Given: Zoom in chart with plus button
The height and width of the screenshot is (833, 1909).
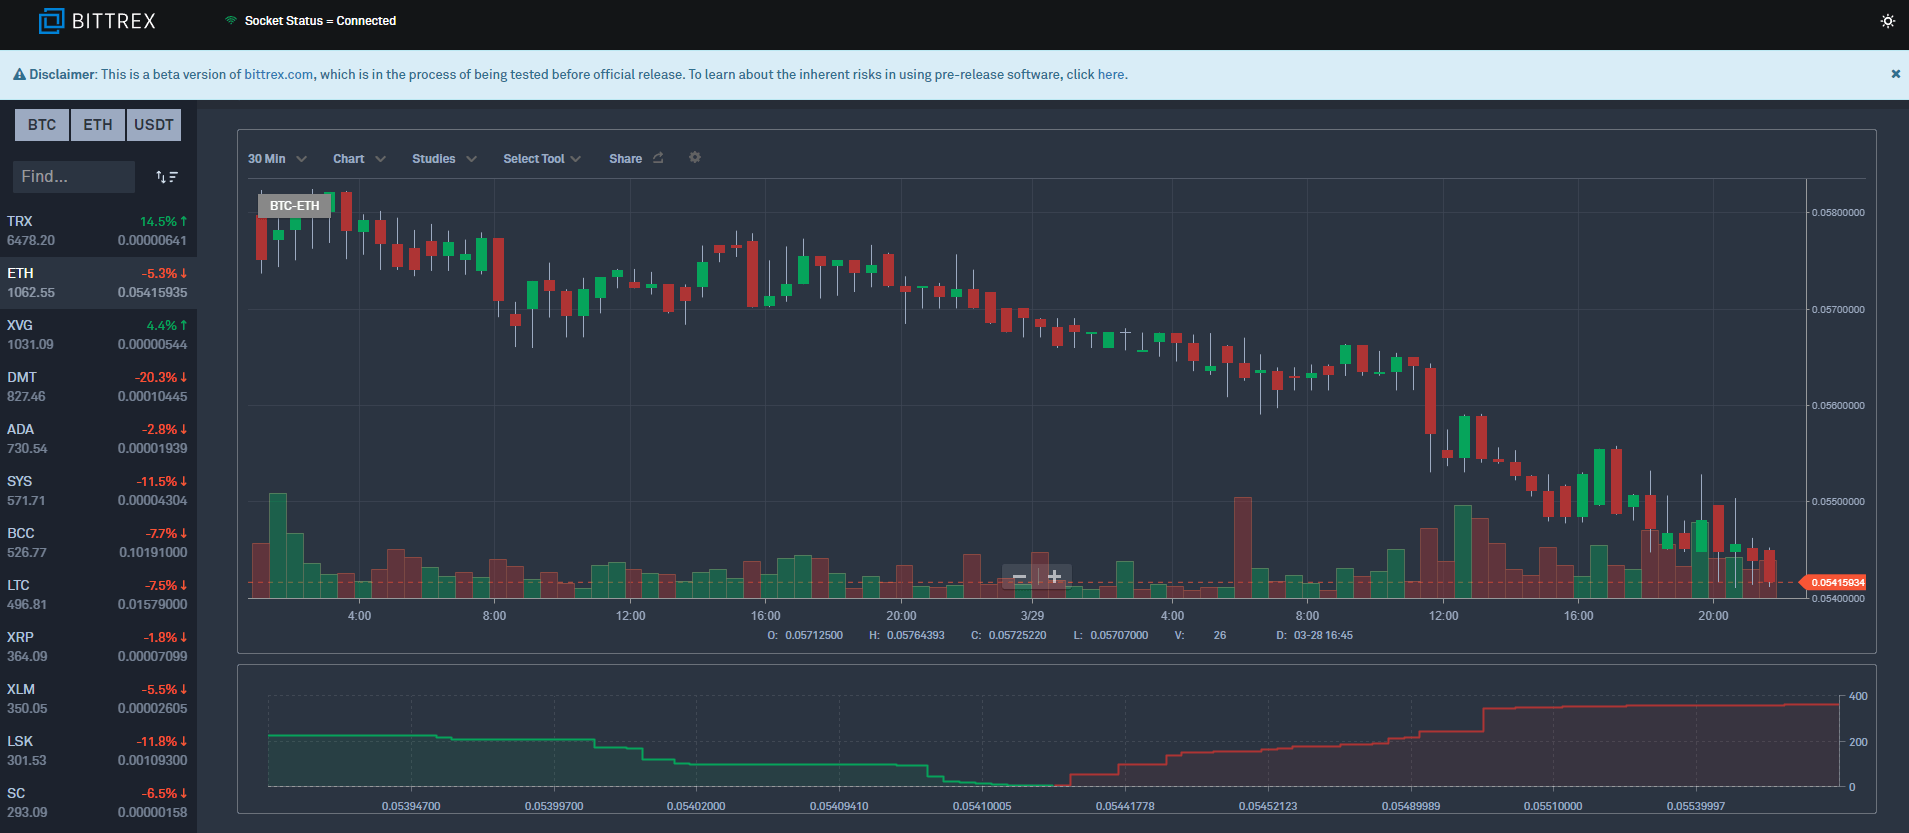Looking at the screenshot, I should (1054, 577).
